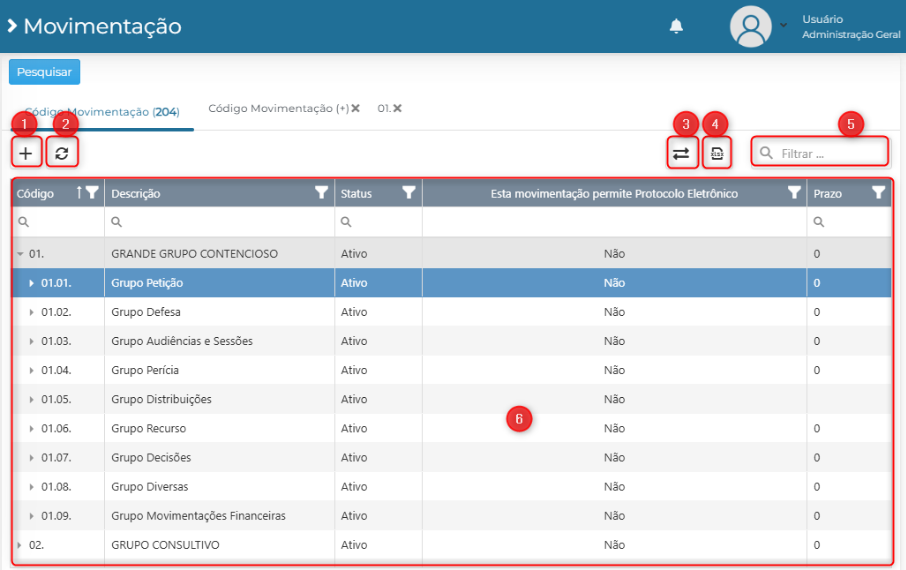Click the sort arrow in Código header
The width and height of the screenshot is (906, 570).
coord(79,193)
